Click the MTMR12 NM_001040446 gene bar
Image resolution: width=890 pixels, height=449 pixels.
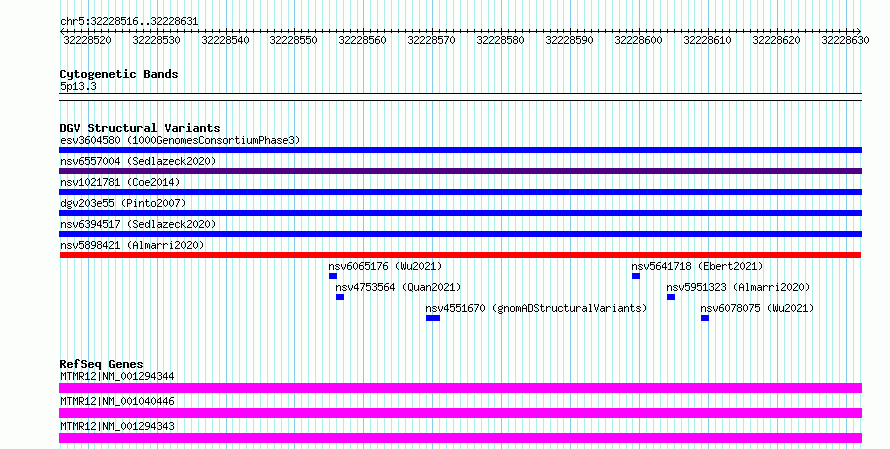(x=460, y=413)
